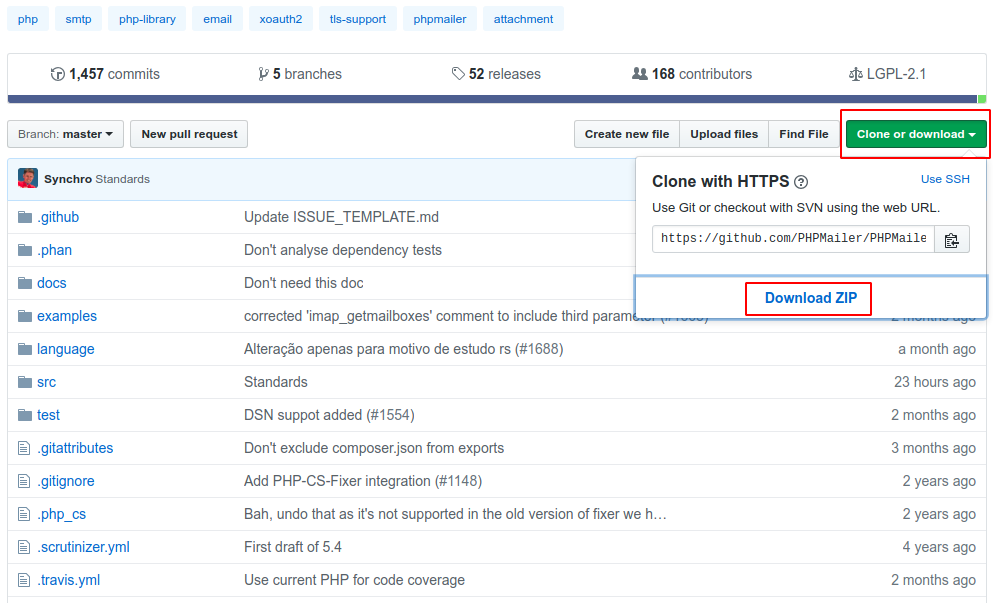Click the .travis.yml file icon
The width and height of the screenshot is (993, 603).
click(24, 580)
